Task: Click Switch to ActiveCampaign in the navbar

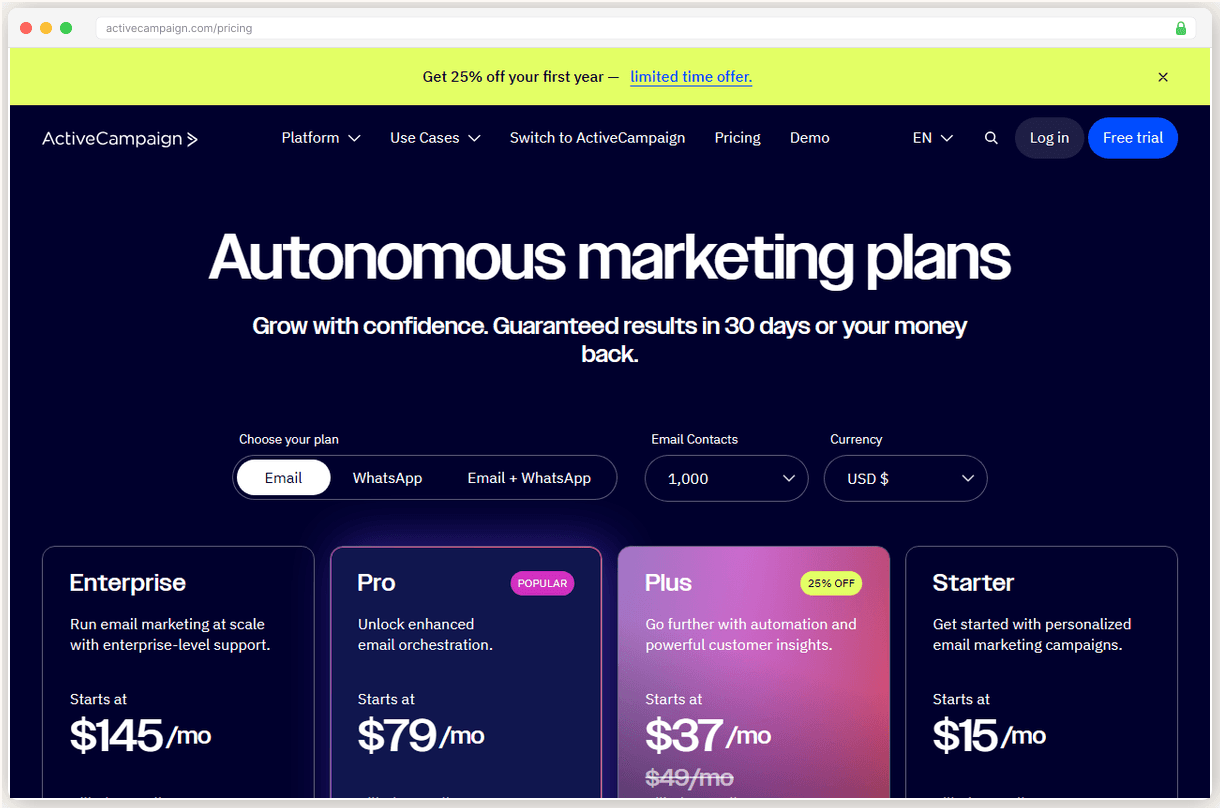Action: [x=597, y=138]
